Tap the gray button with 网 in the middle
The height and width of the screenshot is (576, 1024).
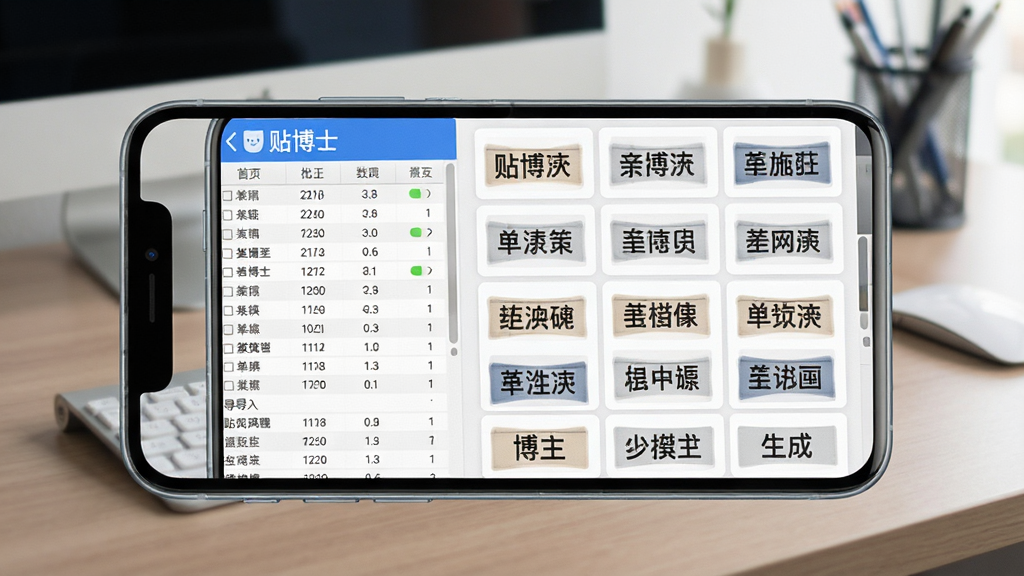tap(783, 241)
